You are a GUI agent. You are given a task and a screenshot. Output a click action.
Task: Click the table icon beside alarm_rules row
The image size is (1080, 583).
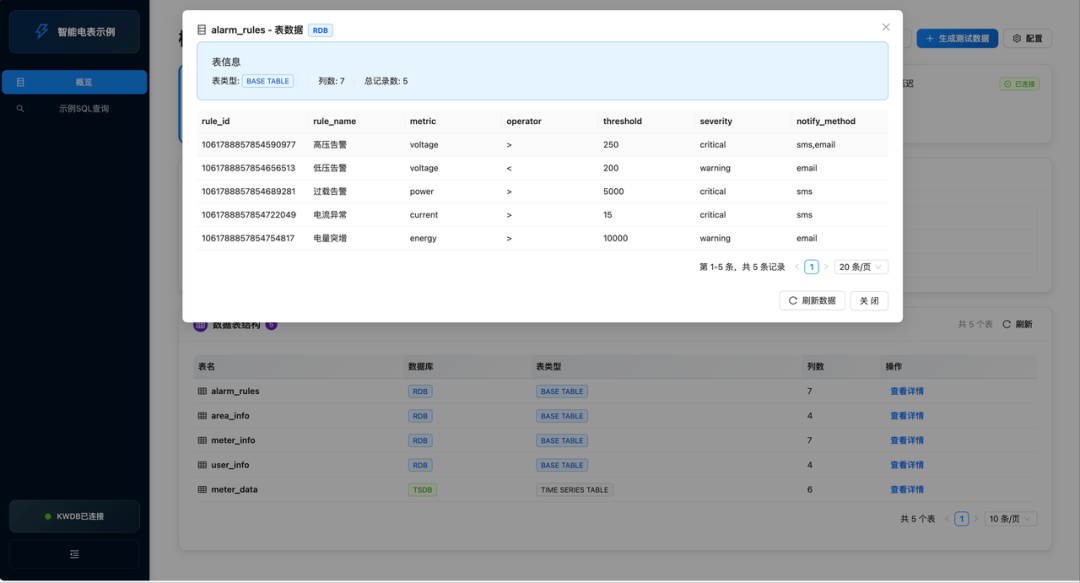201,391
